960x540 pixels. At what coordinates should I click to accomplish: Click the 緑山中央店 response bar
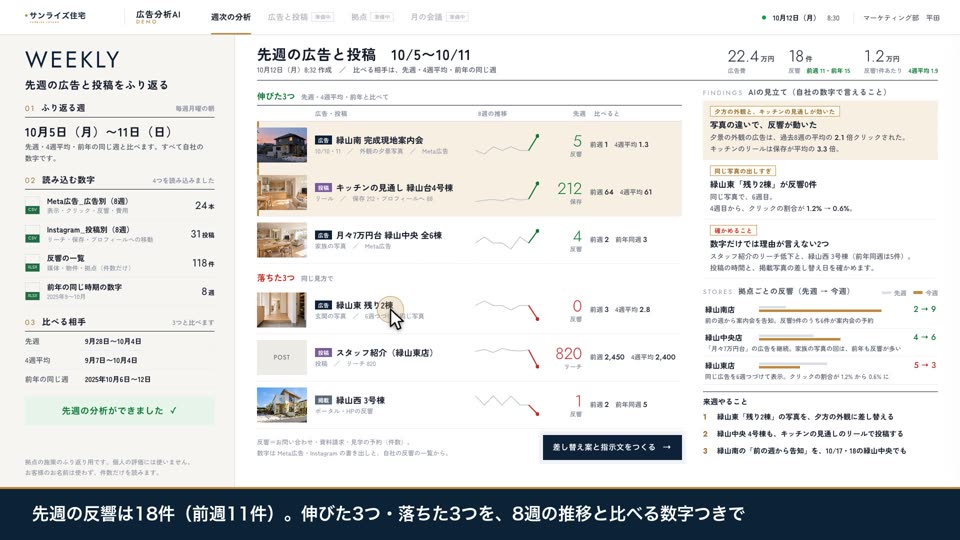pyautogui.click(x=800, y=337)
